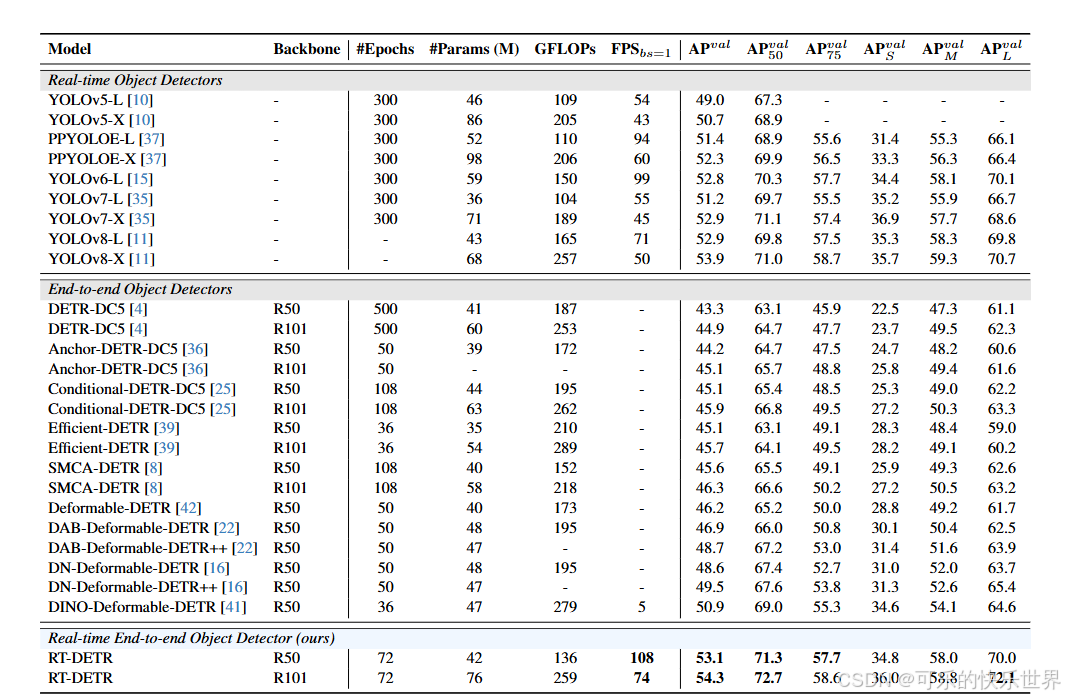The height and width of the screenshot is (697, 1065).
Task: Click model name Deformable-DETR
Action: coord(110,508)
